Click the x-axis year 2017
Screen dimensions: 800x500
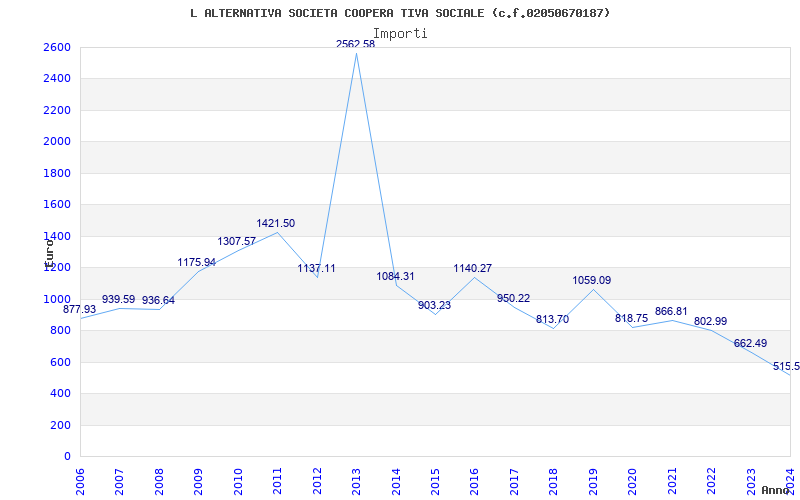[514, 481]
